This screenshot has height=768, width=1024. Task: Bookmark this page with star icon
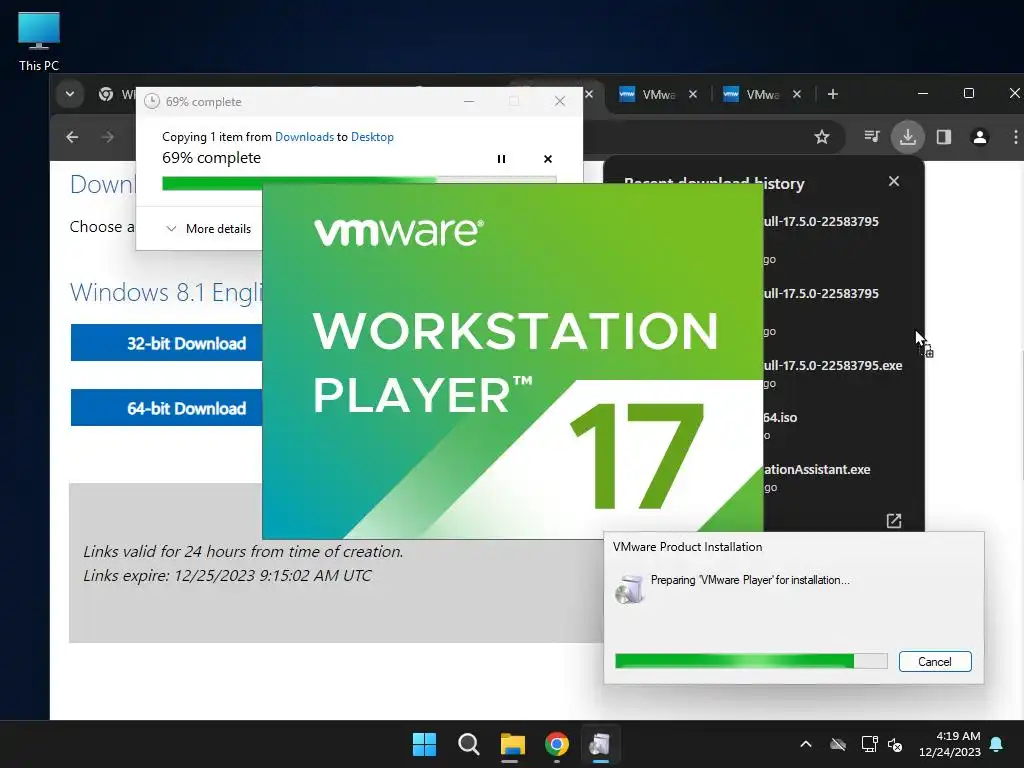822,137
